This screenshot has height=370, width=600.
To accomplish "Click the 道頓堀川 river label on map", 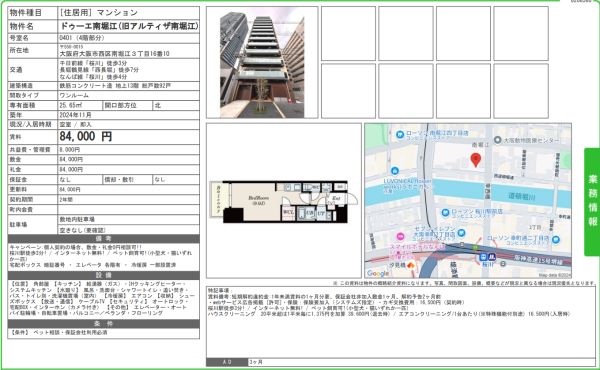I will pos(522,196).
